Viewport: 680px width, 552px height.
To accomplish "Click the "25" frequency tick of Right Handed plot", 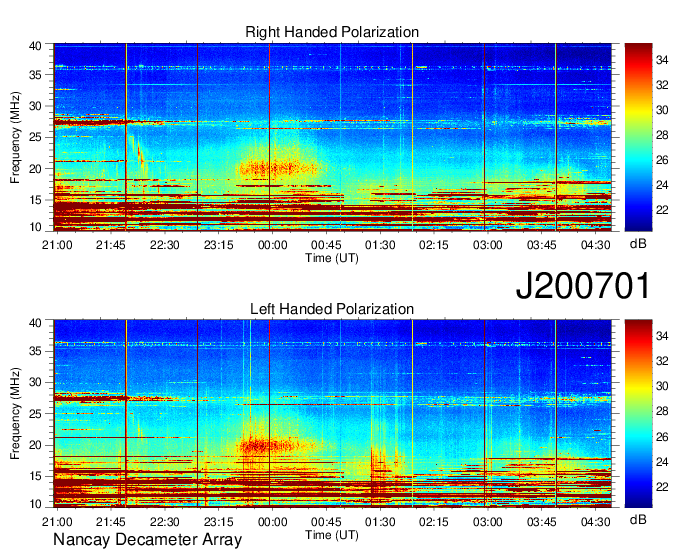I will pos(35,137).
